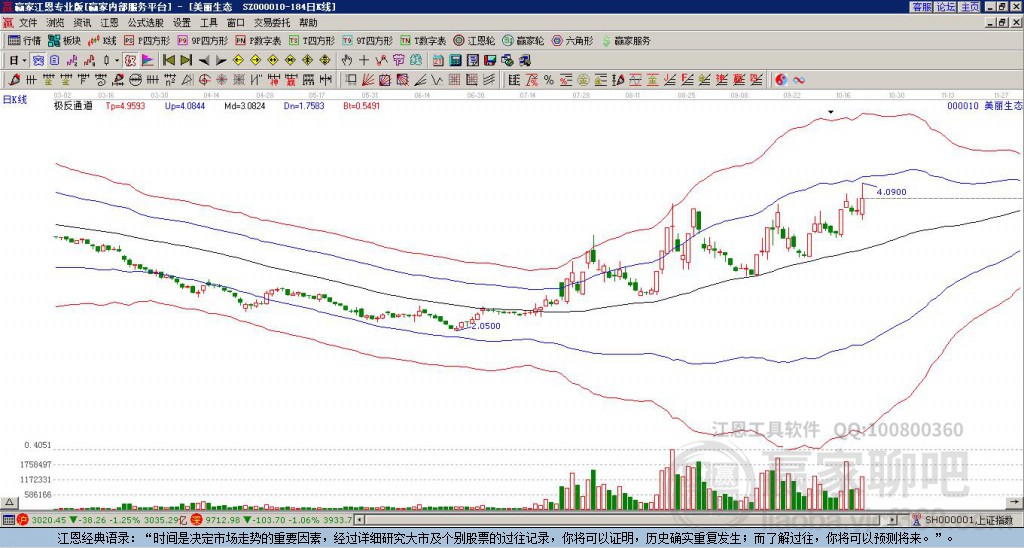Click the yin-yang symbol icon

pyautogui.click(x=781, y=80)
